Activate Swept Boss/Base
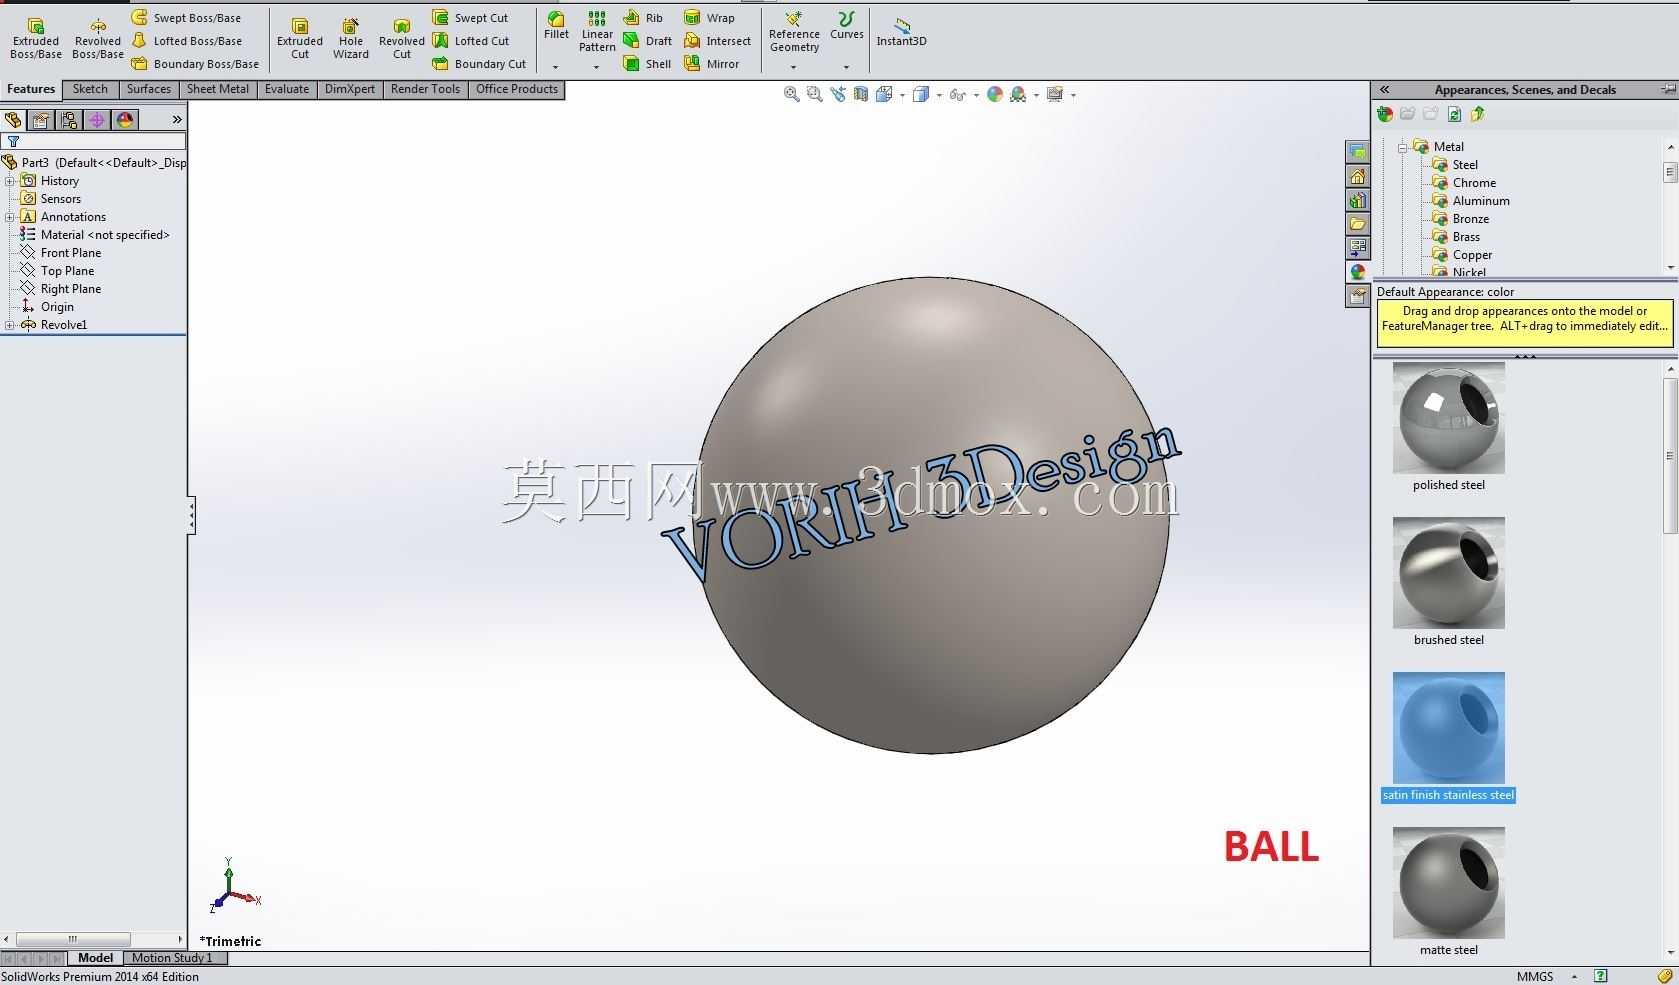The image size is (1679, 985). [x=187, y=18]
